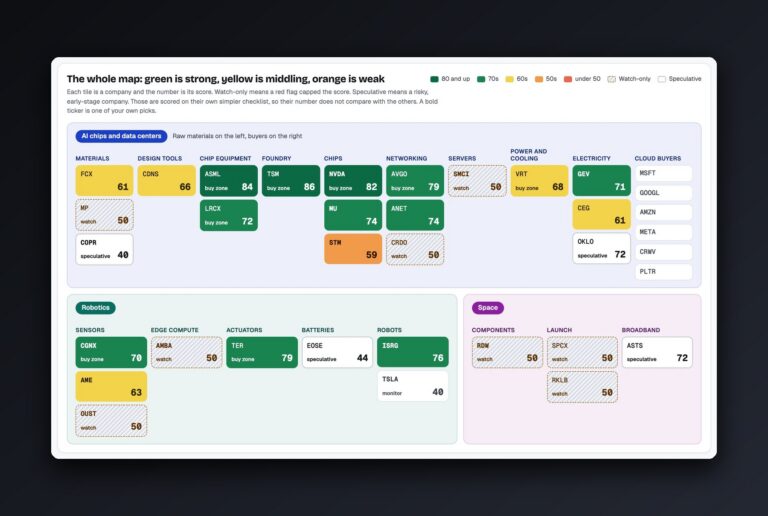Screen dimensions: 768x516
Task: Click the CLOUD BUYERS column heading
Action: pos(658,159)
